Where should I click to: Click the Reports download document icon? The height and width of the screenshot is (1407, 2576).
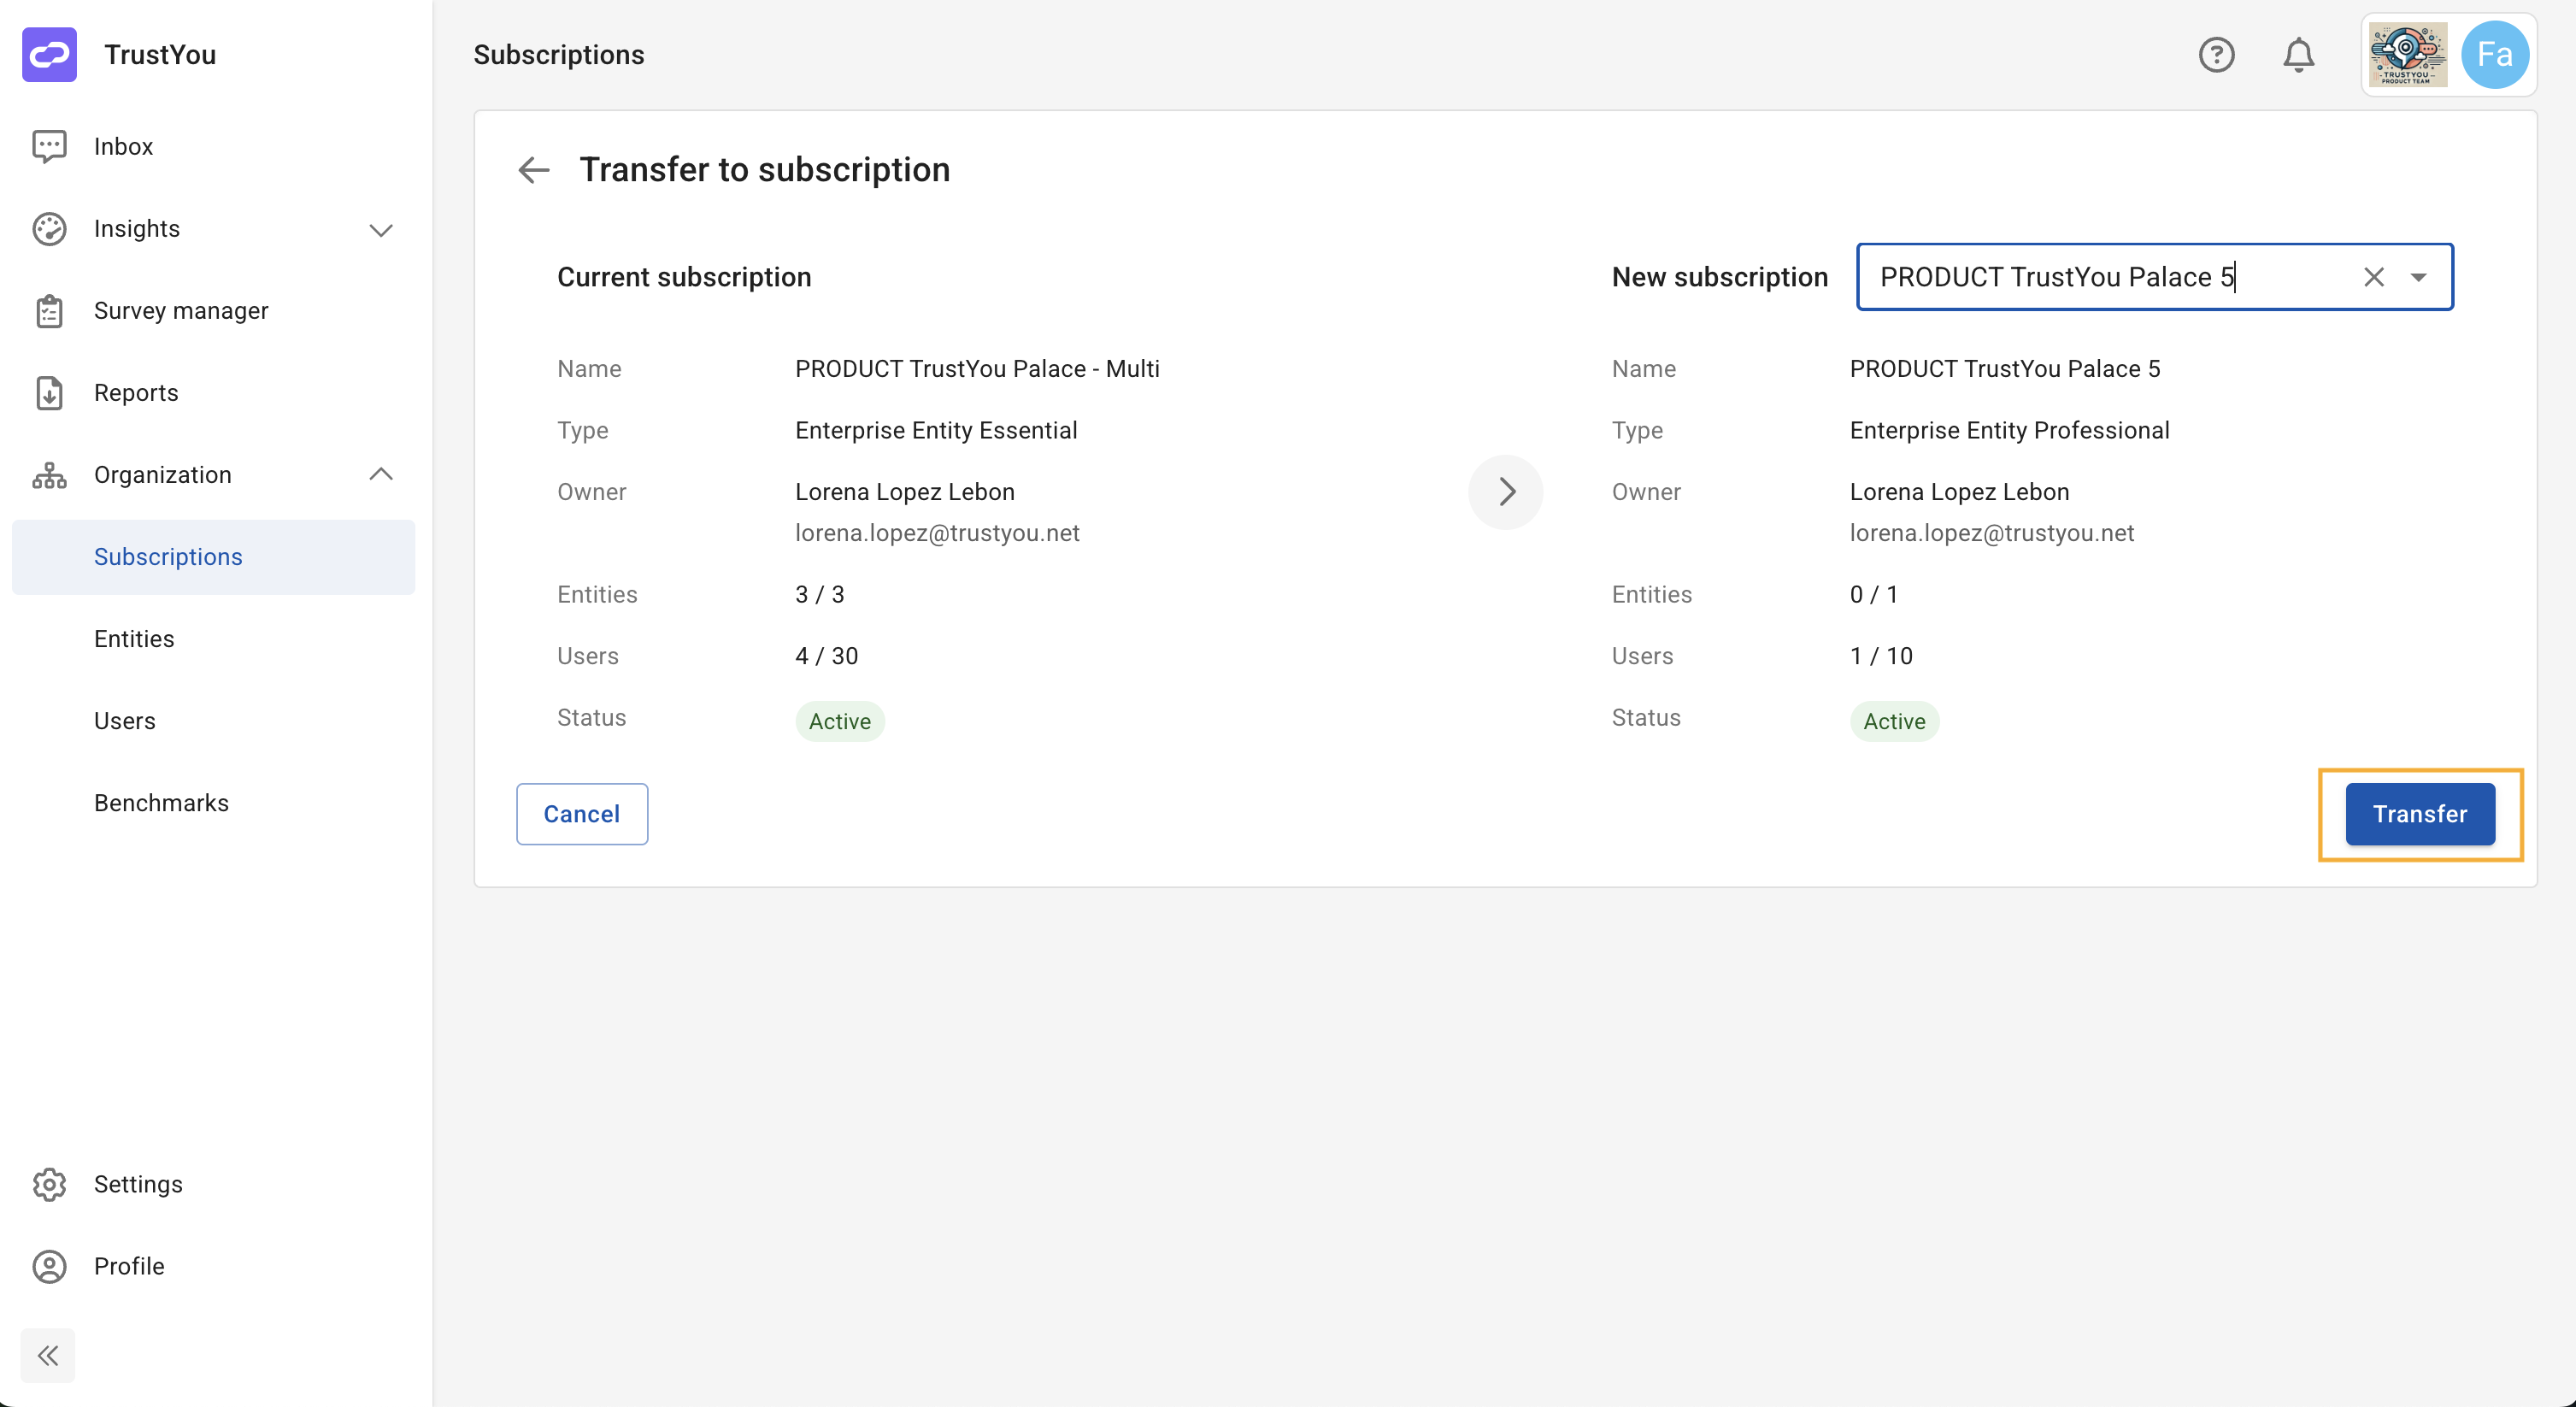tap(49, 393)
